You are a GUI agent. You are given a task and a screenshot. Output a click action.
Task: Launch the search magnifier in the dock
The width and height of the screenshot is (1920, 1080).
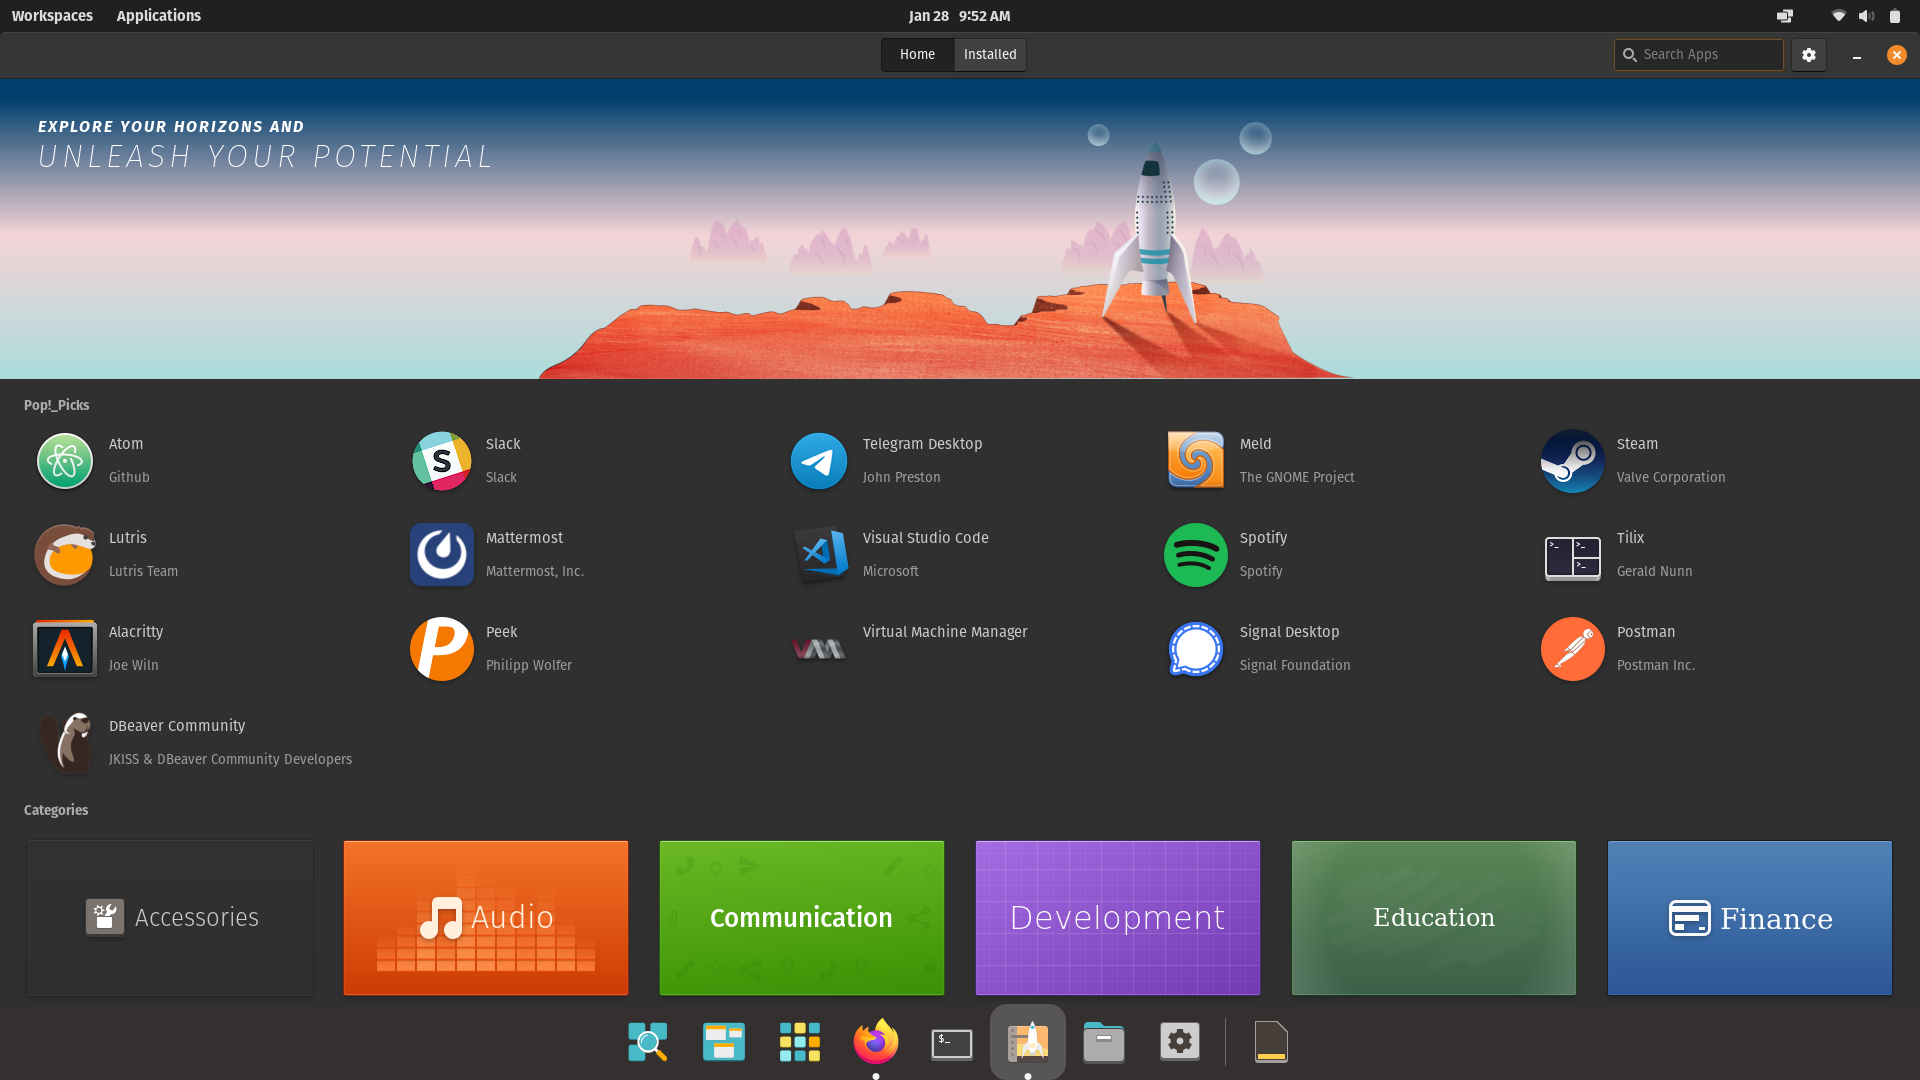(x=648, y=1042)
